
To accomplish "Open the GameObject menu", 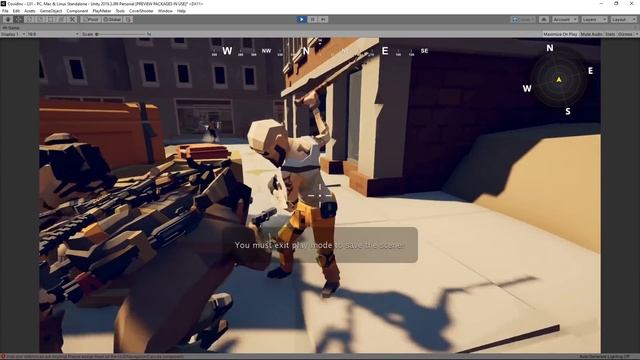I will [51, 11].
